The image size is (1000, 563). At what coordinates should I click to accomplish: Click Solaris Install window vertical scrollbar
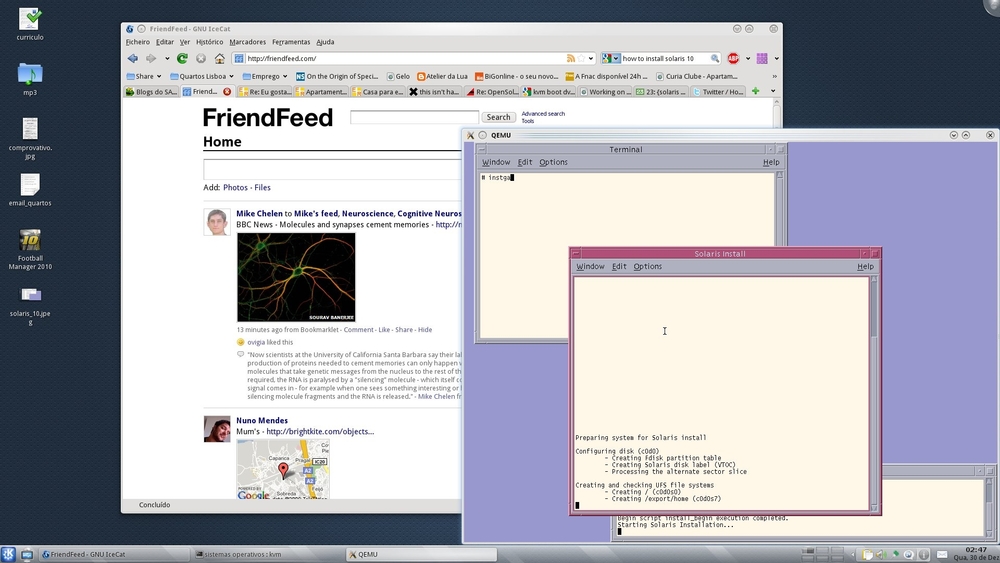tap(874, 392)
